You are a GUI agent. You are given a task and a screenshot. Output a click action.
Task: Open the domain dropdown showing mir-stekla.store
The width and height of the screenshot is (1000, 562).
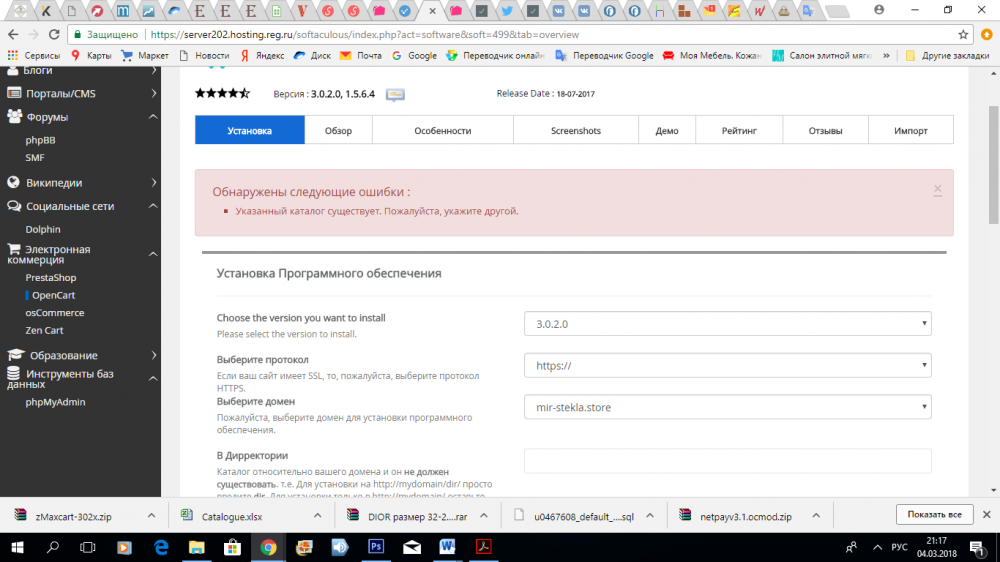[x=728, y=407]
